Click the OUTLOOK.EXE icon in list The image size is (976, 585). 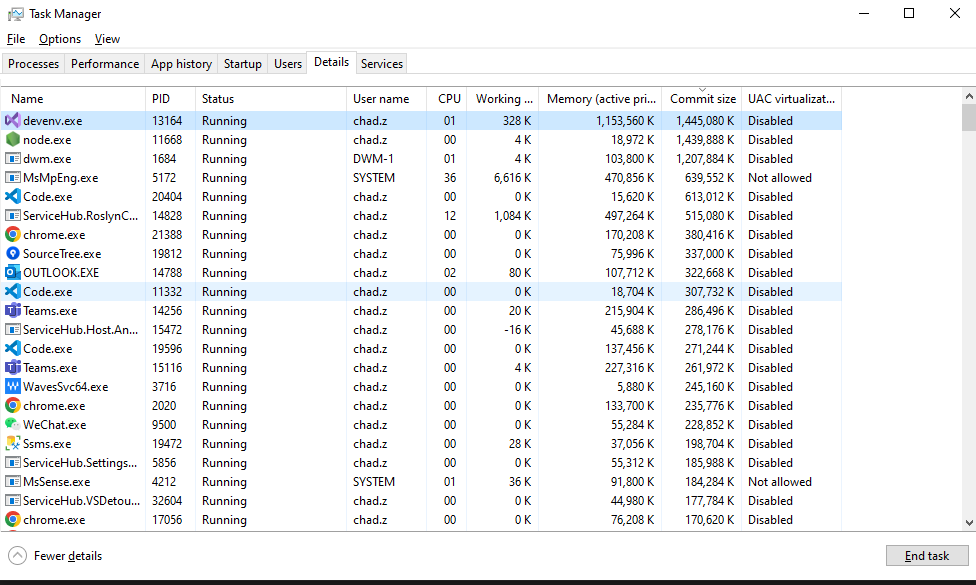(x=13, y=273)
